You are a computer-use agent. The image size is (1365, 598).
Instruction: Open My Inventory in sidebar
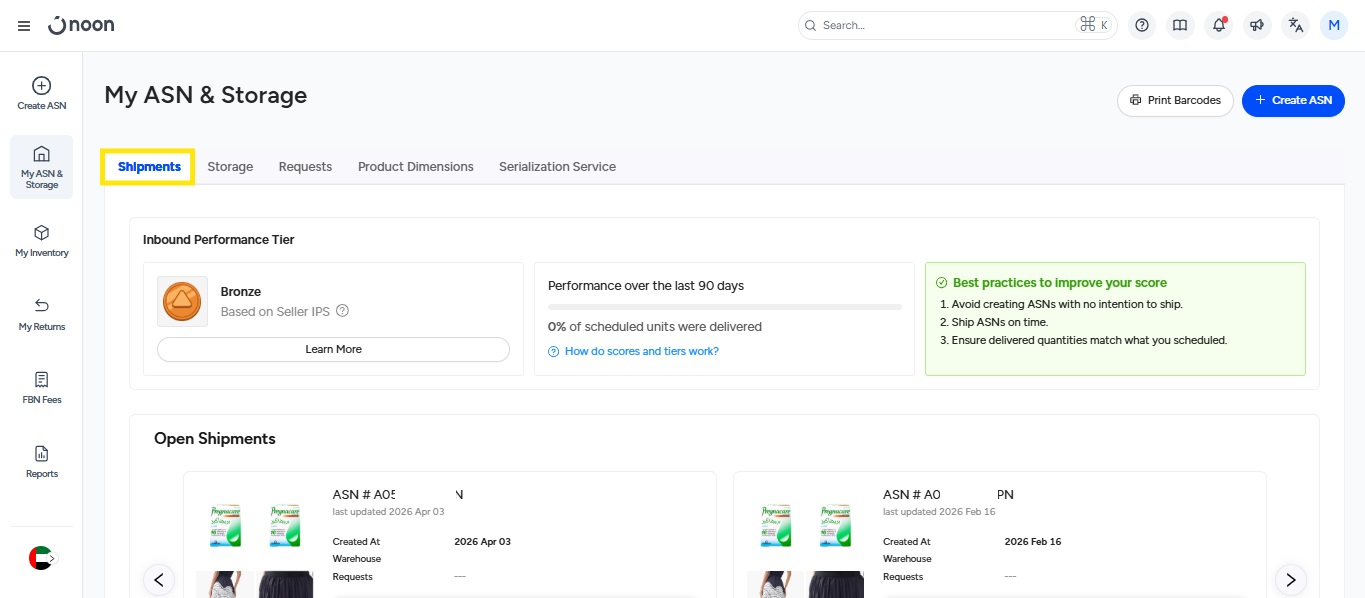pyautogui.click(x=42, y=241)
